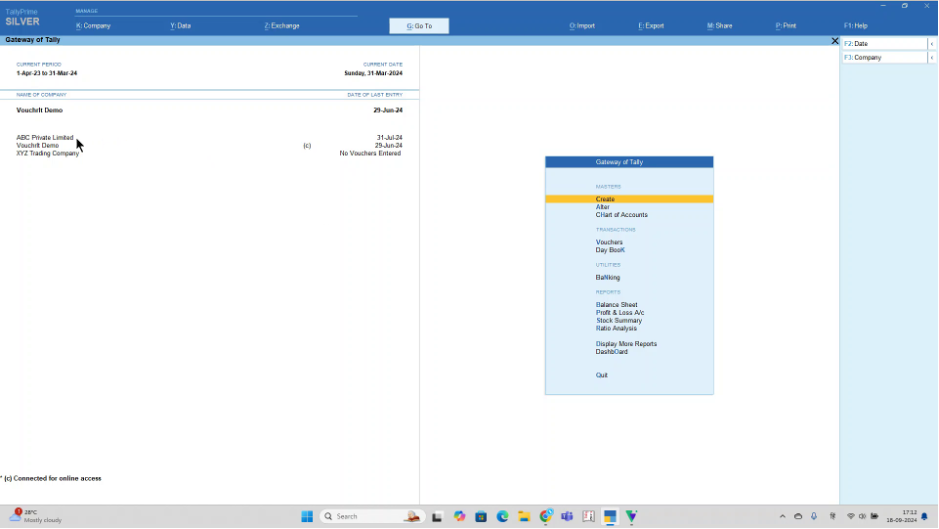Screen dimensions: 939x529
Task: Open the network Wi-Fi tray icon
Action: (x=850, y=516)
